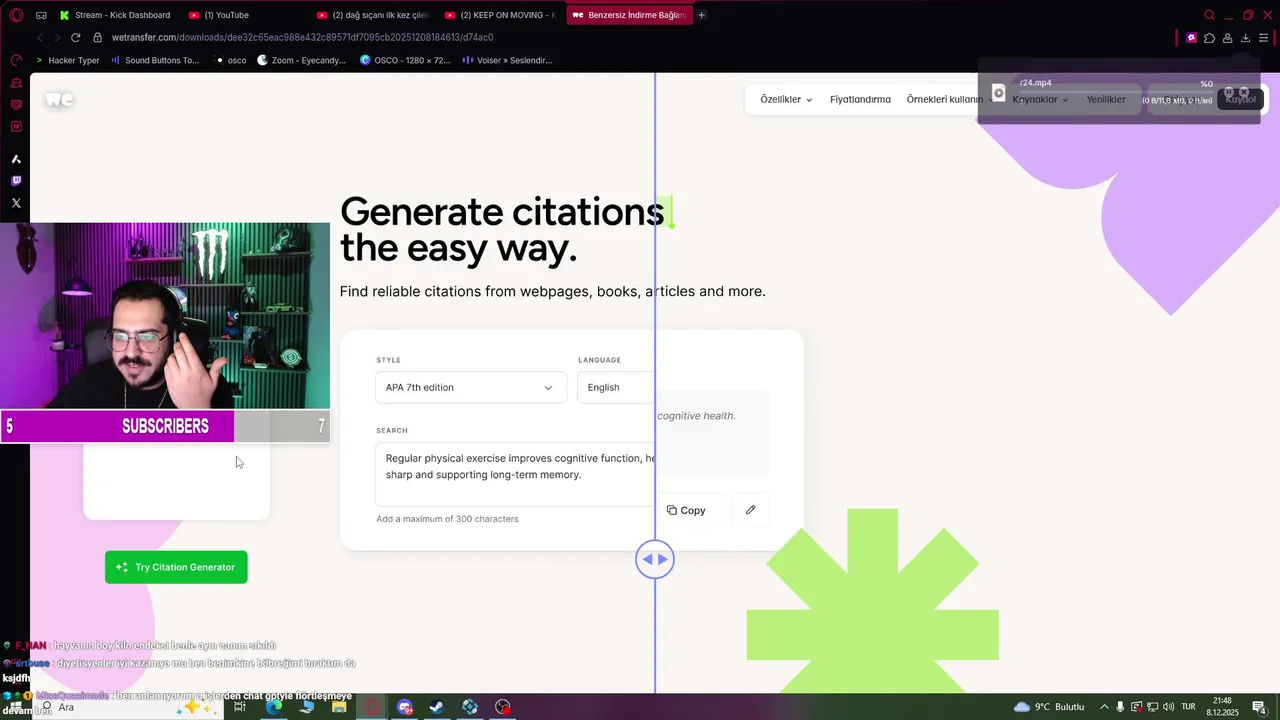Open Task View on the taskbar
1280x720 pixels.
(240, 707)
